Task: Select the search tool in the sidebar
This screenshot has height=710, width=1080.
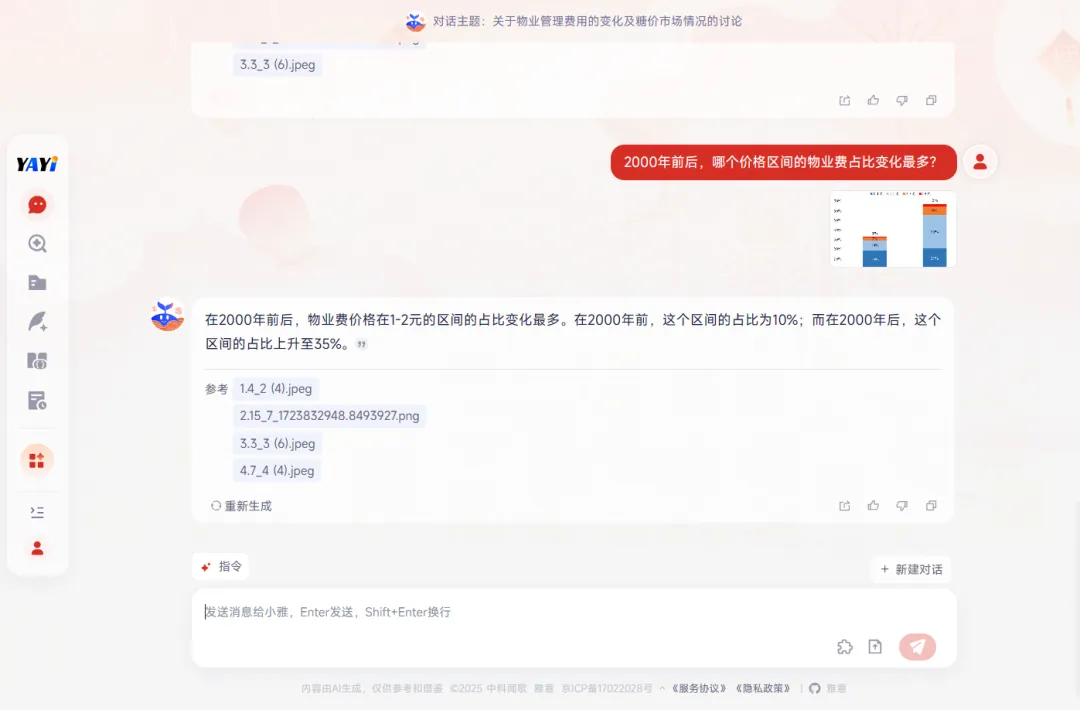Action: click(x=37, y=243)
